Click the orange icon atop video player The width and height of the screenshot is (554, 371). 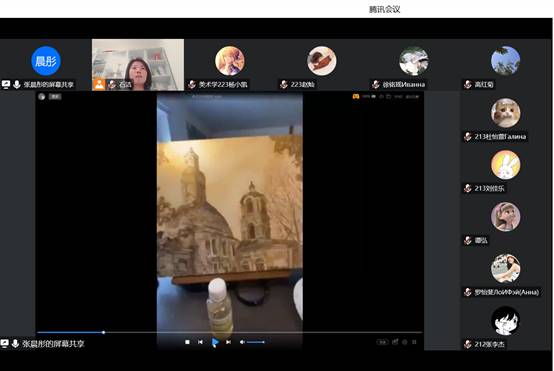[356, 96]
